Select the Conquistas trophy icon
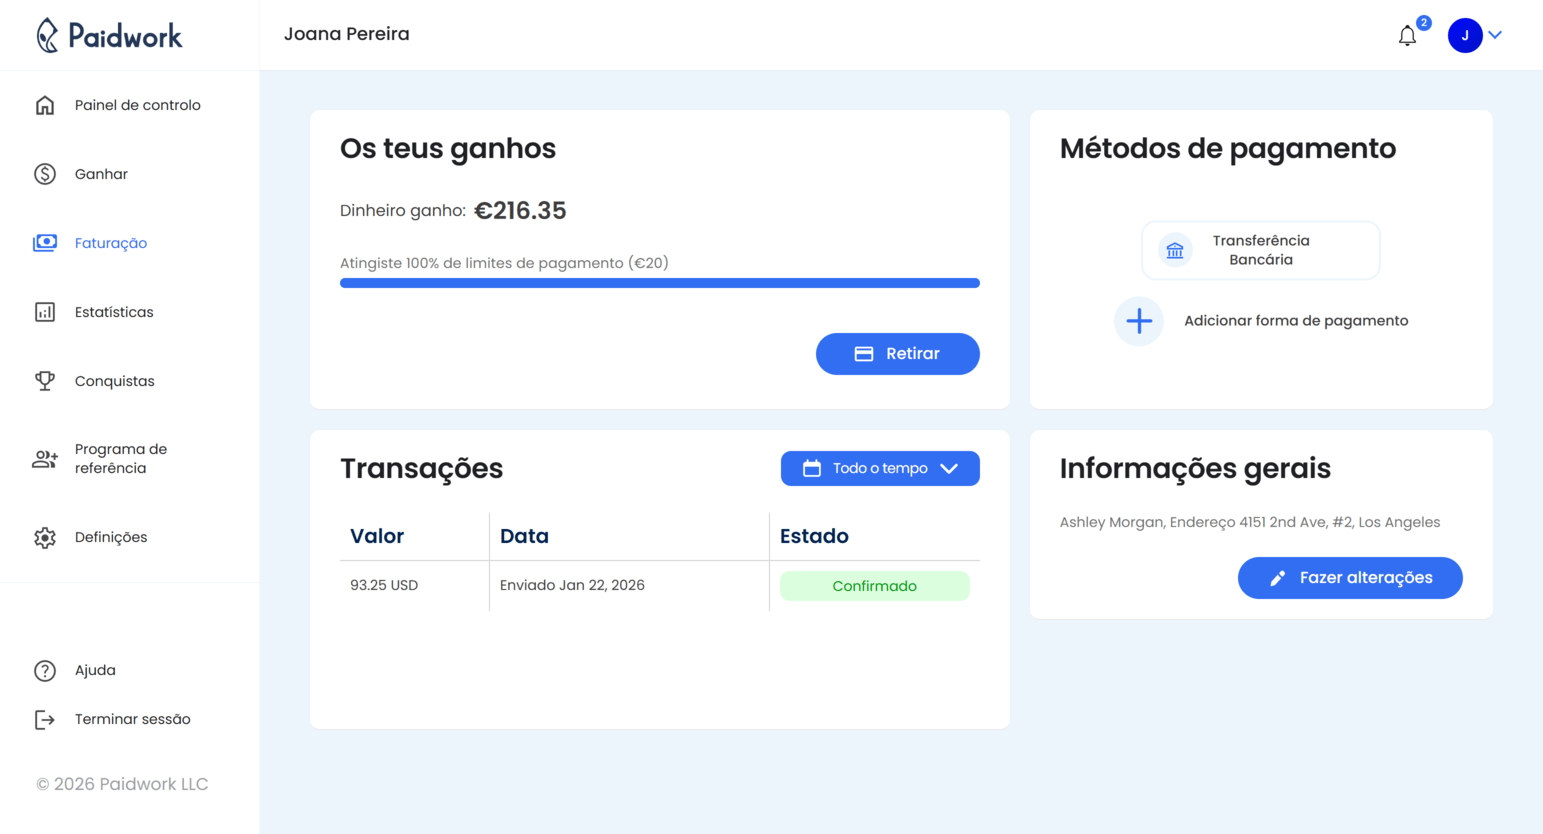Image resolution: width=1543 pixels, height=834 pixels. [45, 380]
